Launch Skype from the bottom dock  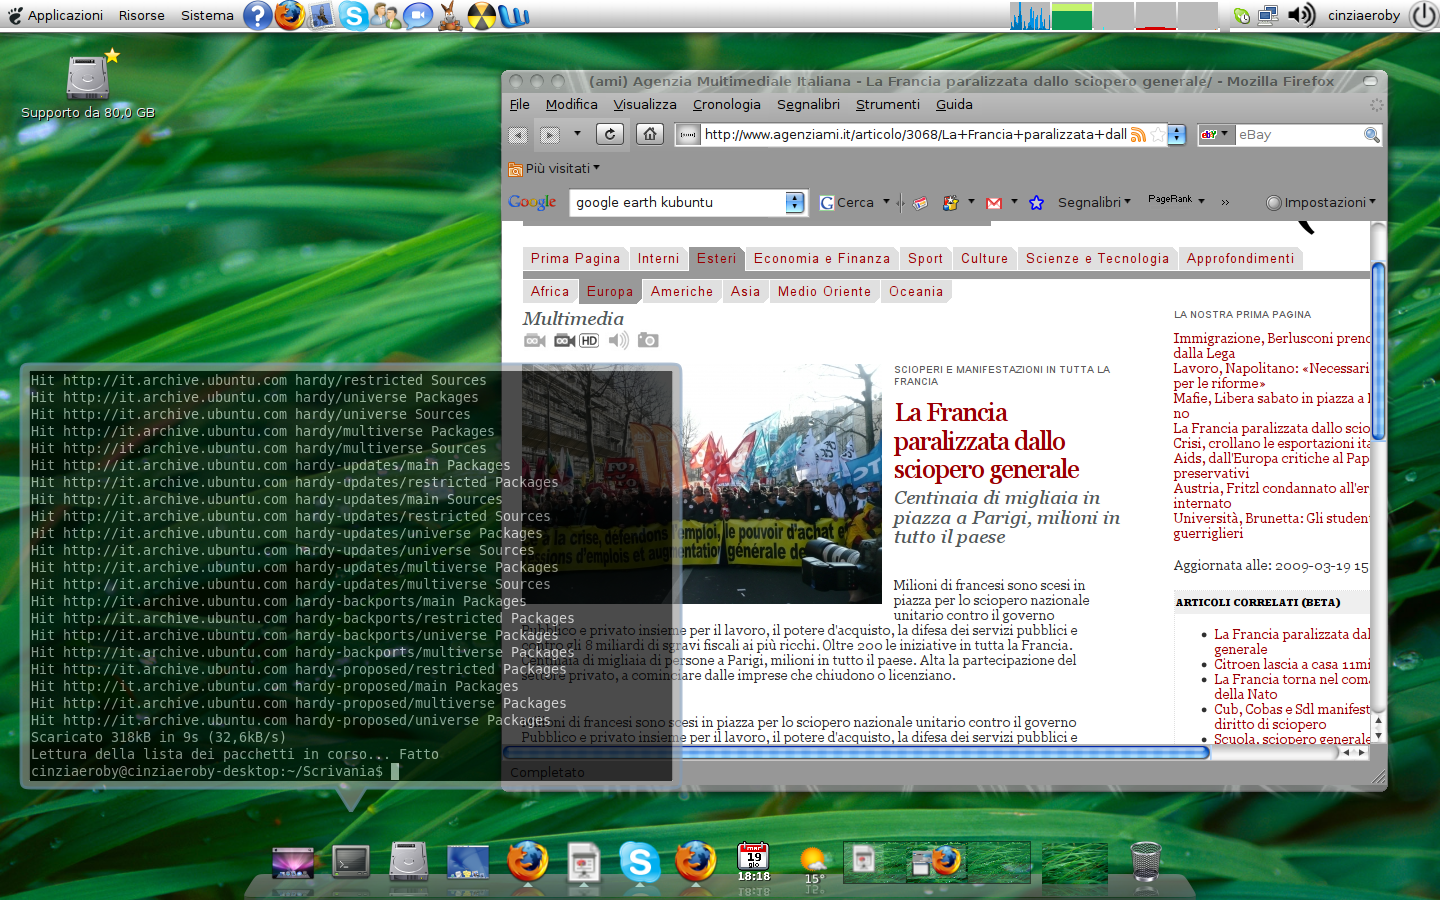coord(639,861)
